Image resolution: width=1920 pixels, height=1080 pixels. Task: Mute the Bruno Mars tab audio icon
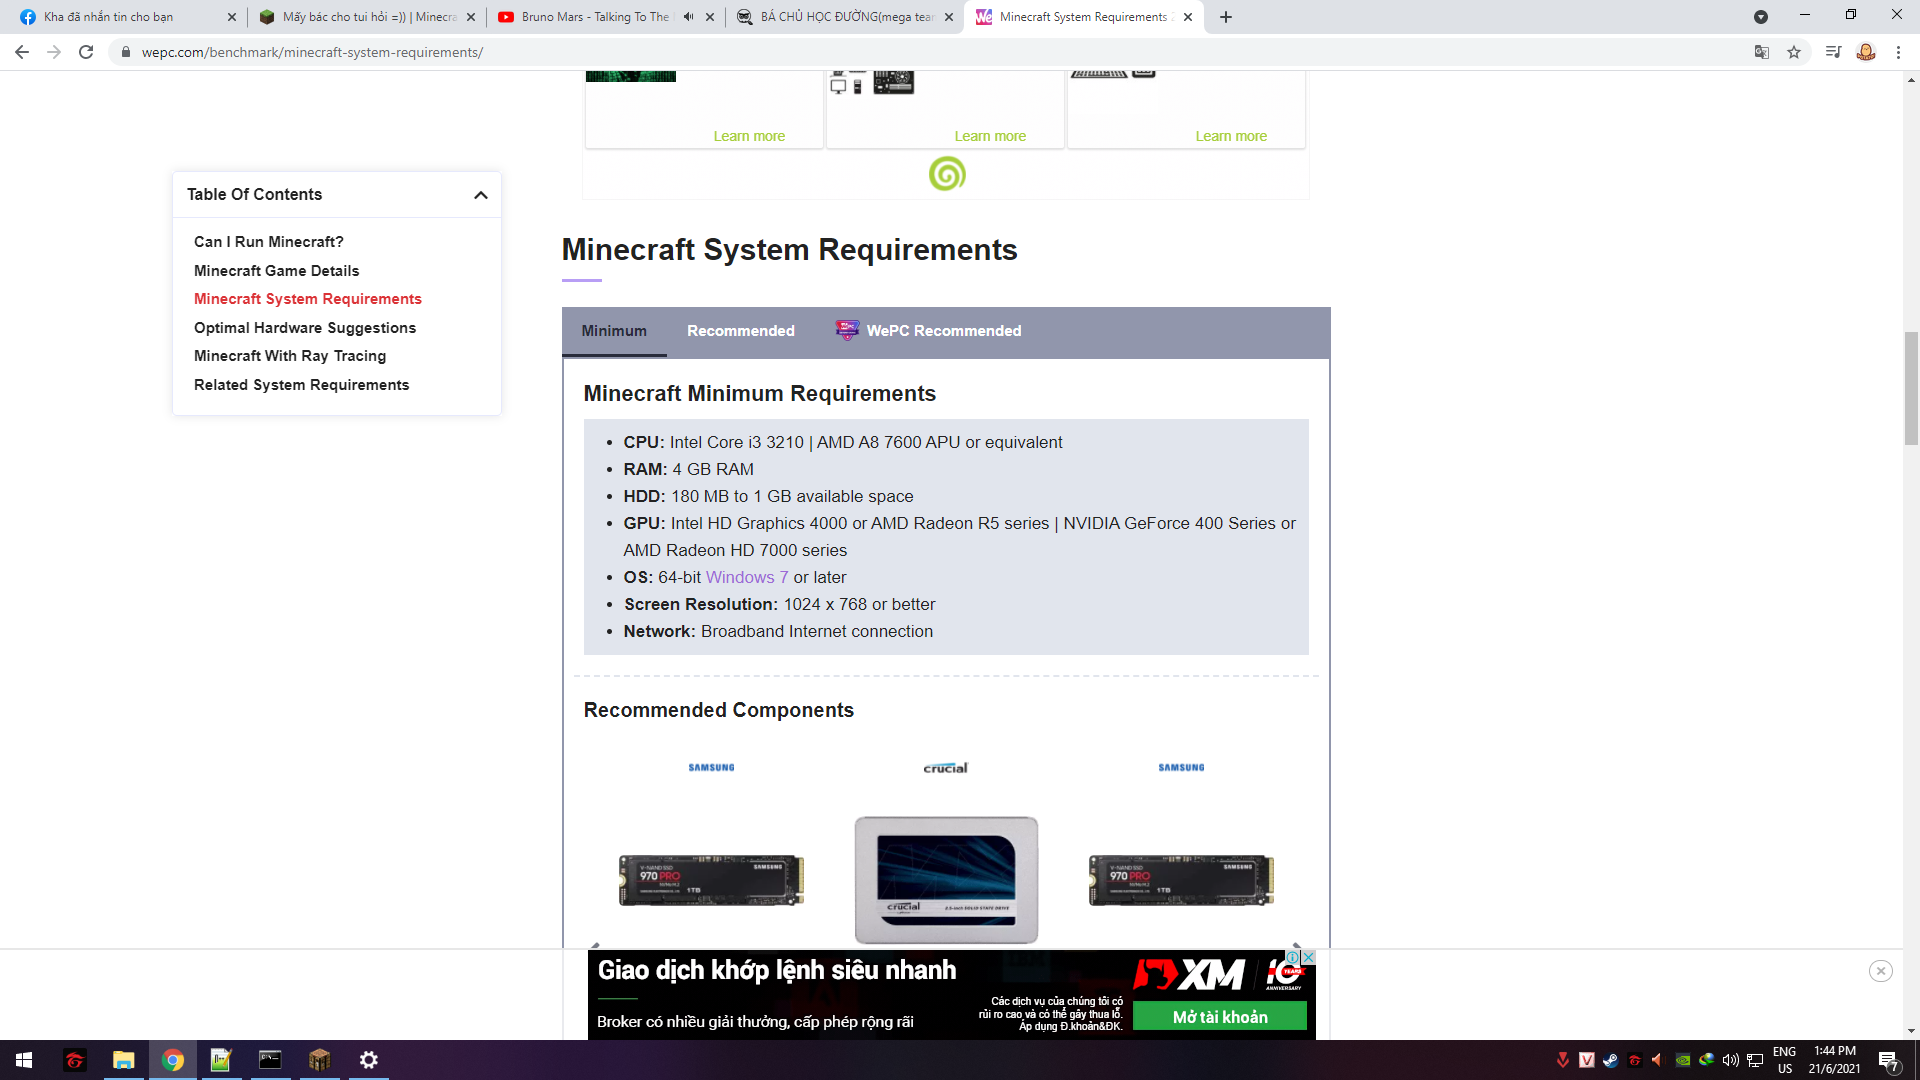[688, 17]
